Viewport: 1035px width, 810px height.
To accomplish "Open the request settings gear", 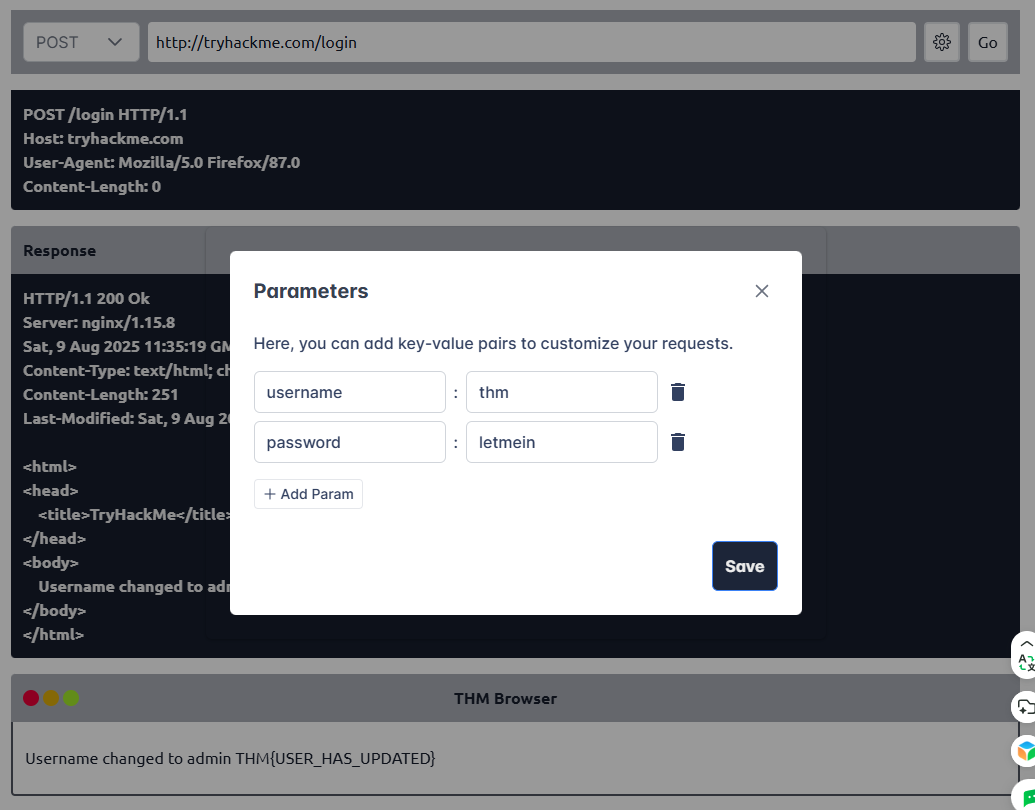I will click(942, 42).
